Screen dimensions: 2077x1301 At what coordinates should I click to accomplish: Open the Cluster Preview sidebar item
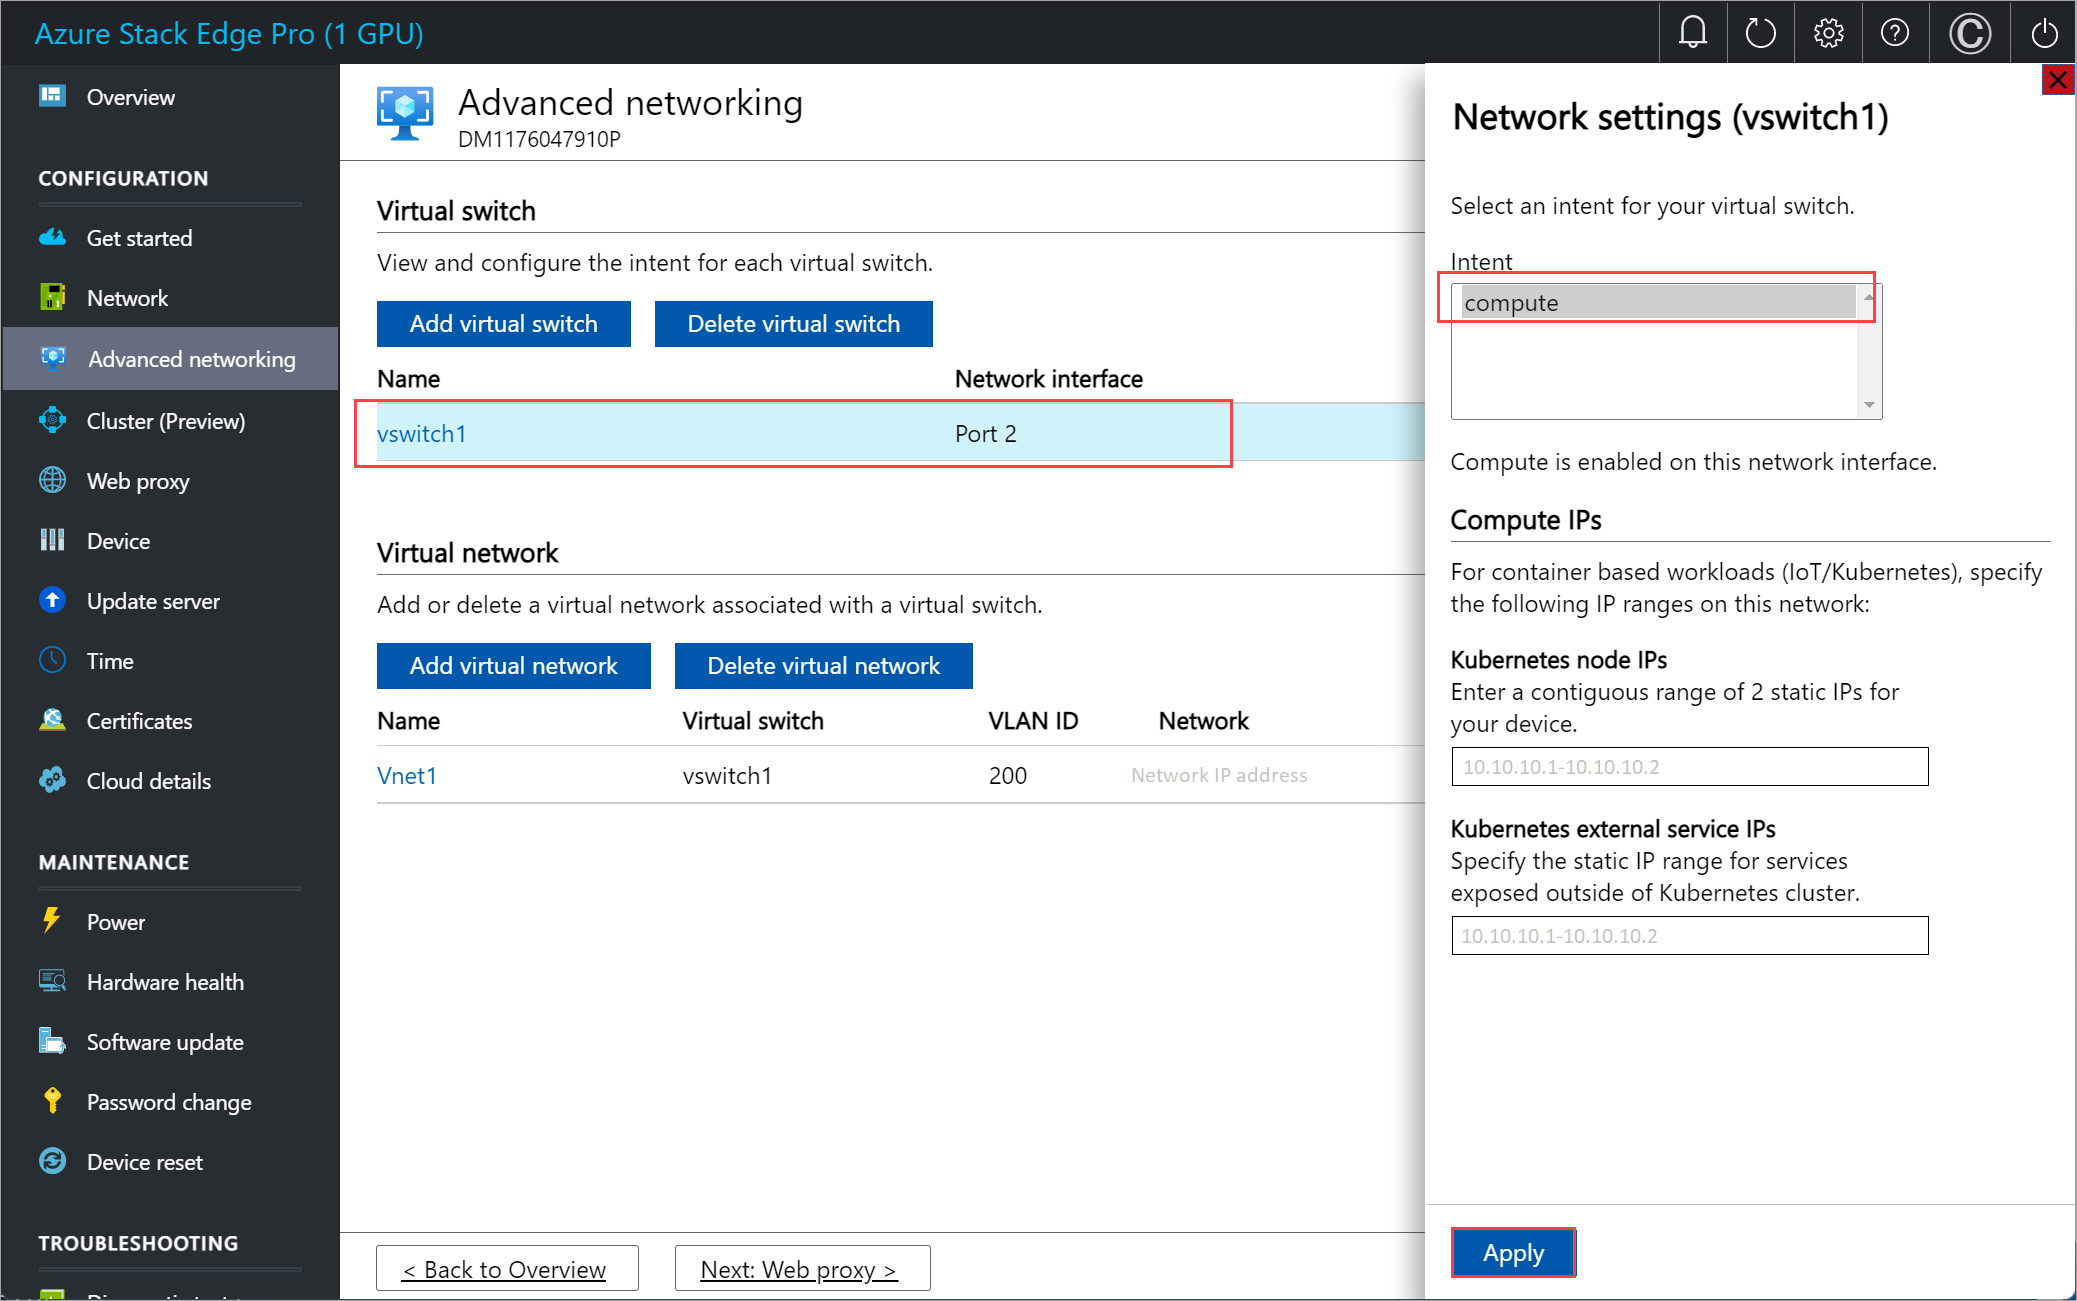(x=166, y=420)
